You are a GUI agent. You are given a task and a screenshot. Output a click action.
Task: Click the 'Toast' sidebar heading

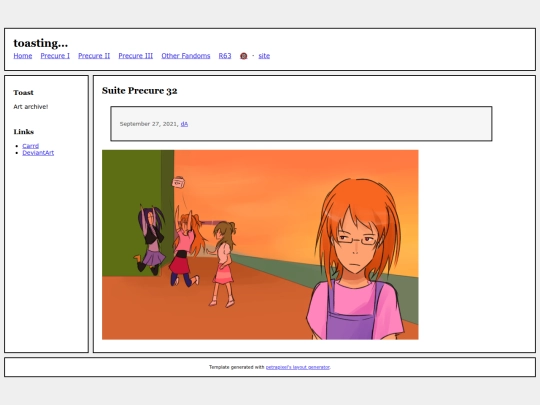[x=23, y=92]
